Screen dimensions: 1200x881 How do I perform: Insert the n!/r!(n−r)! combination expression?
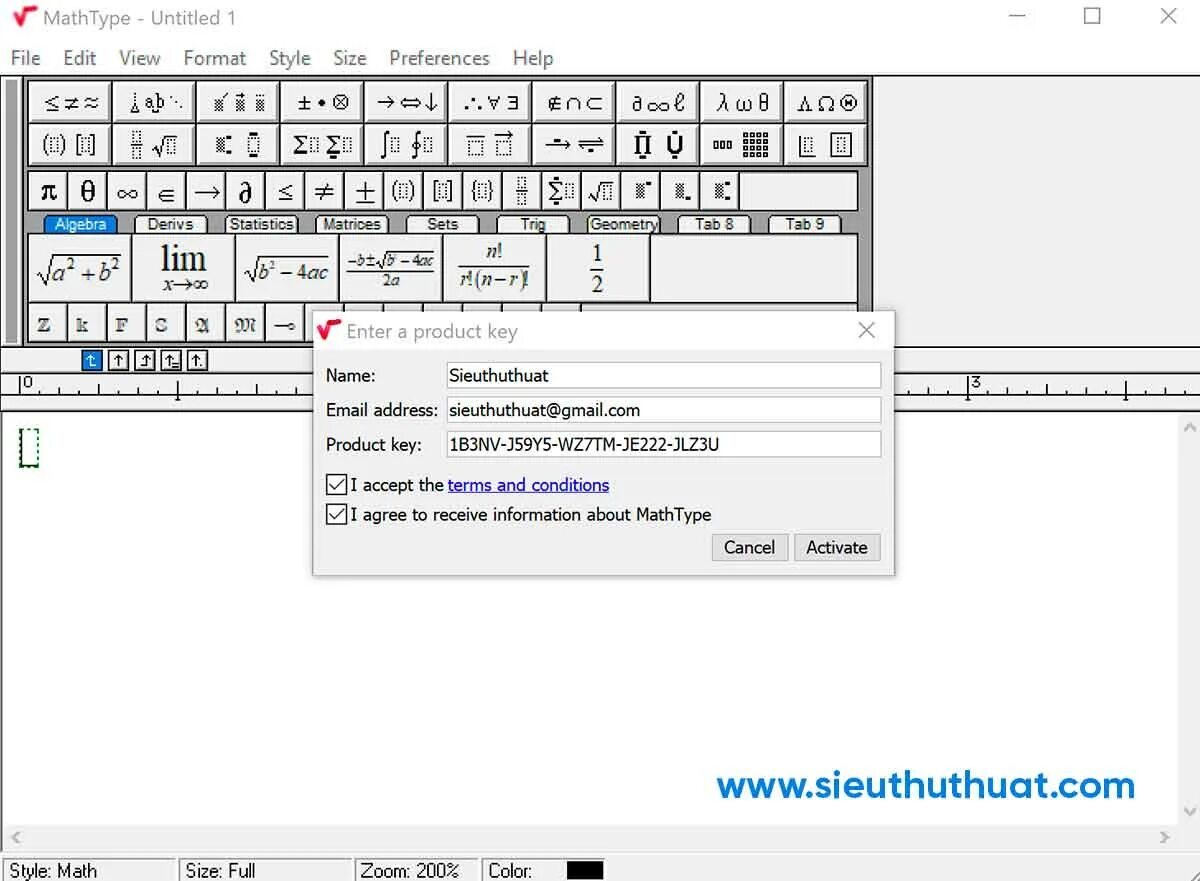click(x=494, y=268)
